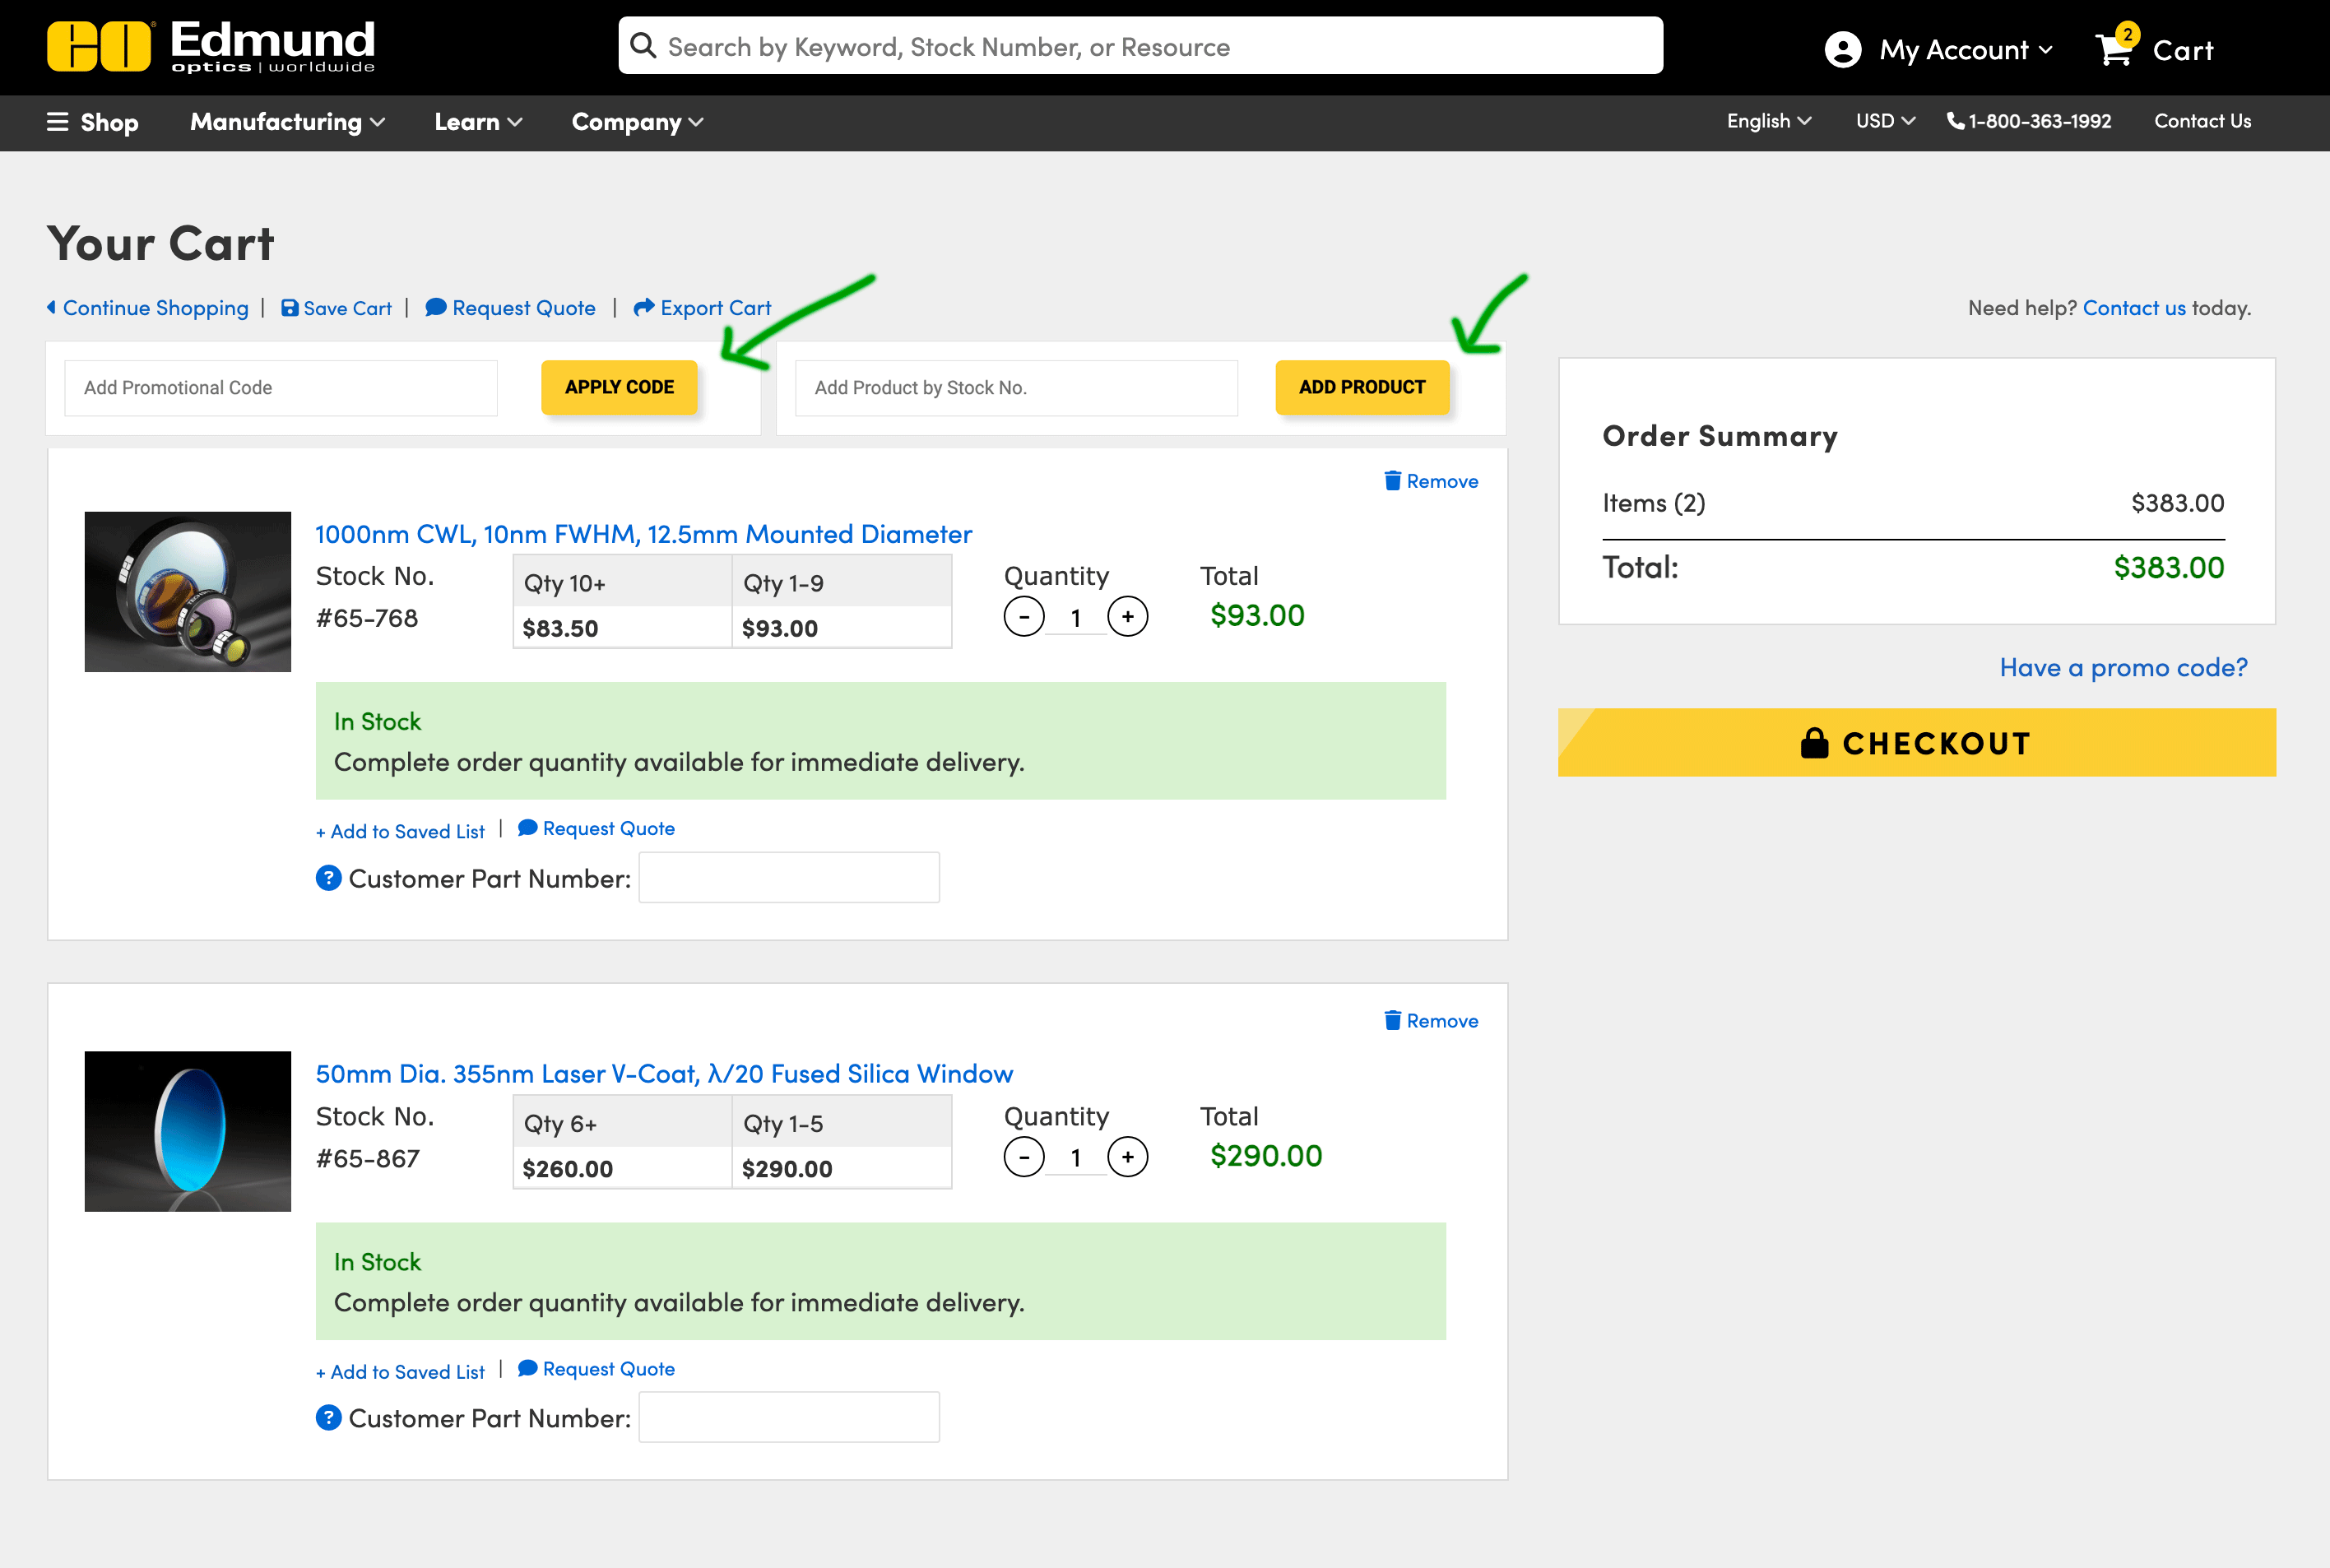Click the Edmund Optics logo
This screenshot has height=1568, width=2330.
[211, 47]
